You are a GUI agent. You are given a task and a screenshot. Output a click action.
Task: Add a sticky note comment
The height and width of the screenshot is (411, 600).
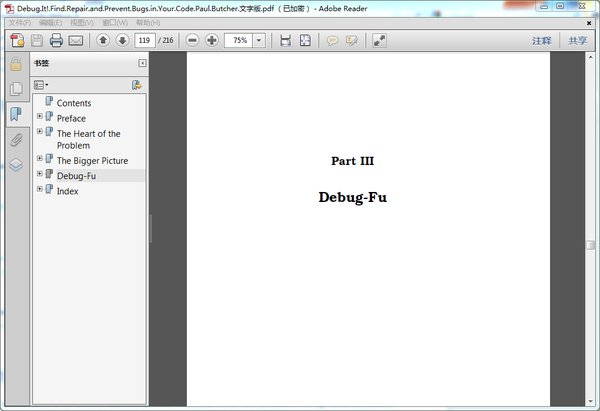coord(332,40)
